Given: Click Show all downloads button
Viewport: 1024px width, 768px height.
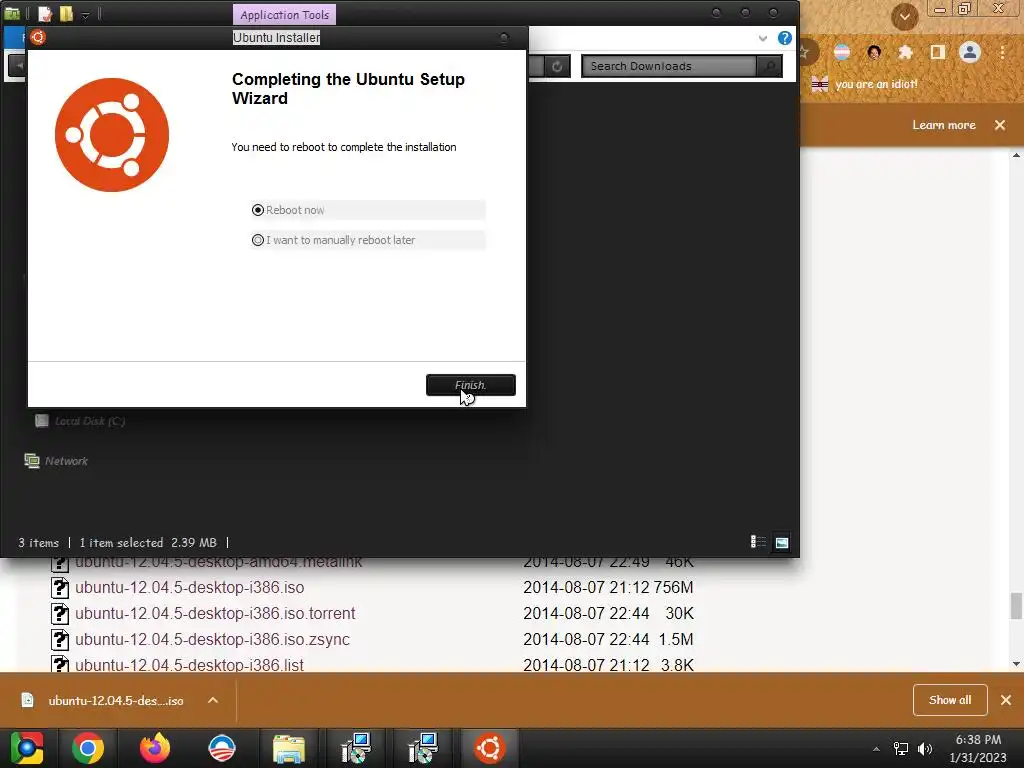Looking at the screenshot, I should (x=950, y=700).
